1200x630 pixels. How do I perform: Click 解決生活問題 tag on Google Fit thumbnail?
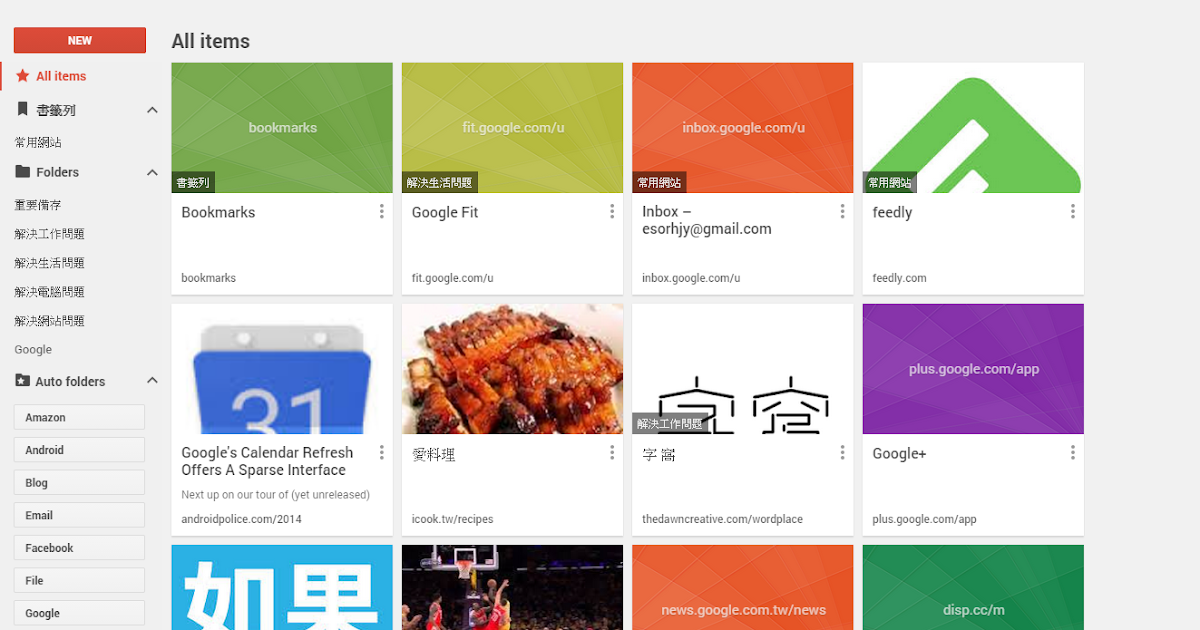tap(440, 183)
